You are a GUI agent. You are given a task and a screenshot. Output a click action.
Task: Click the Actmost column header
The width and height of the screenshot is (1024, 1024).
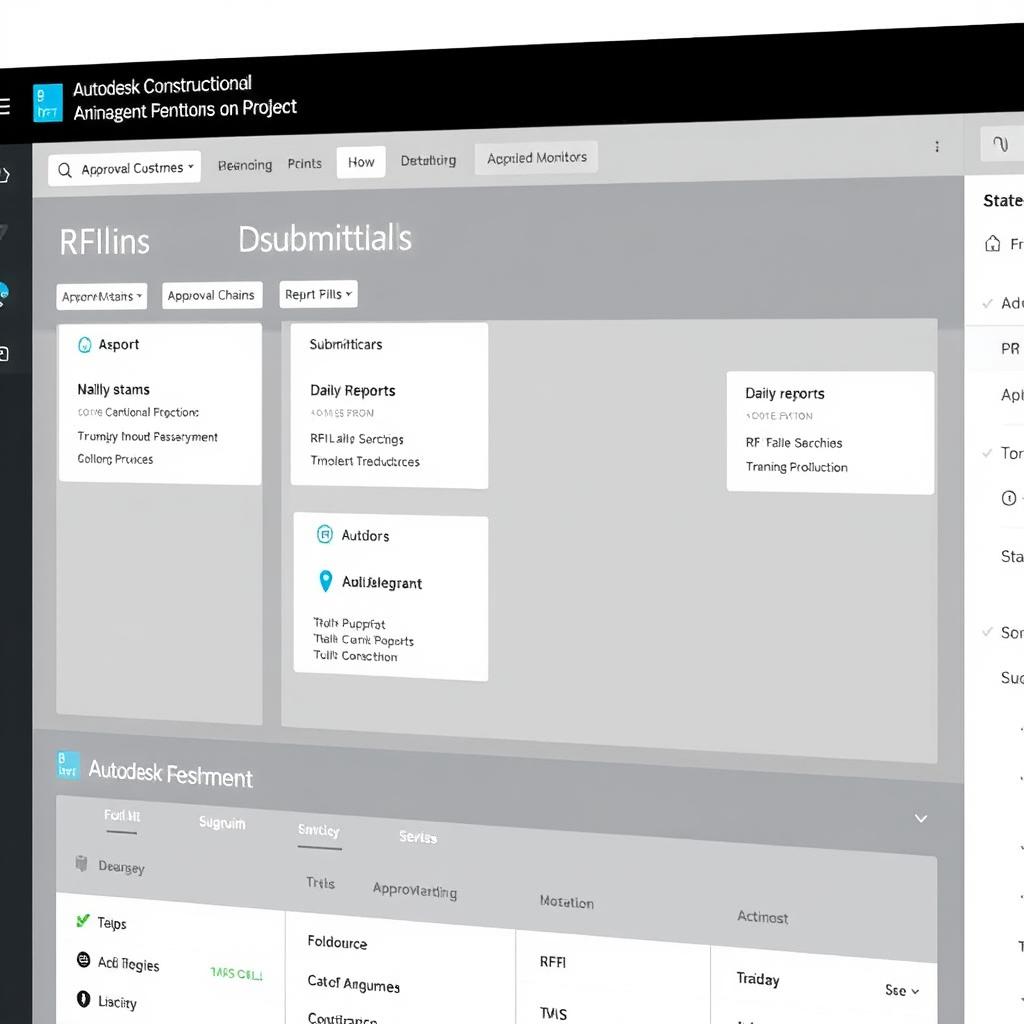pyautogui.click(x=762, y=917)
